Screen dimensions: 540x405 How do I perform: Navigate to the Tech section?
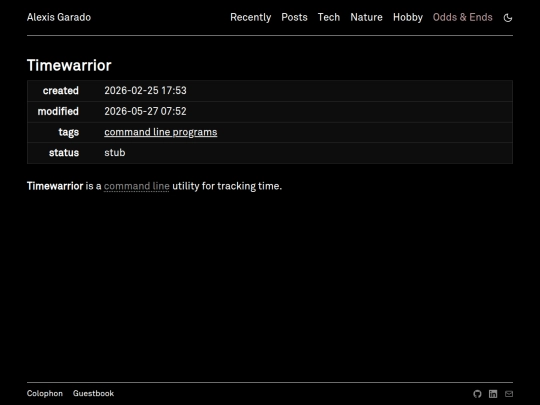(x=329, y=17)
